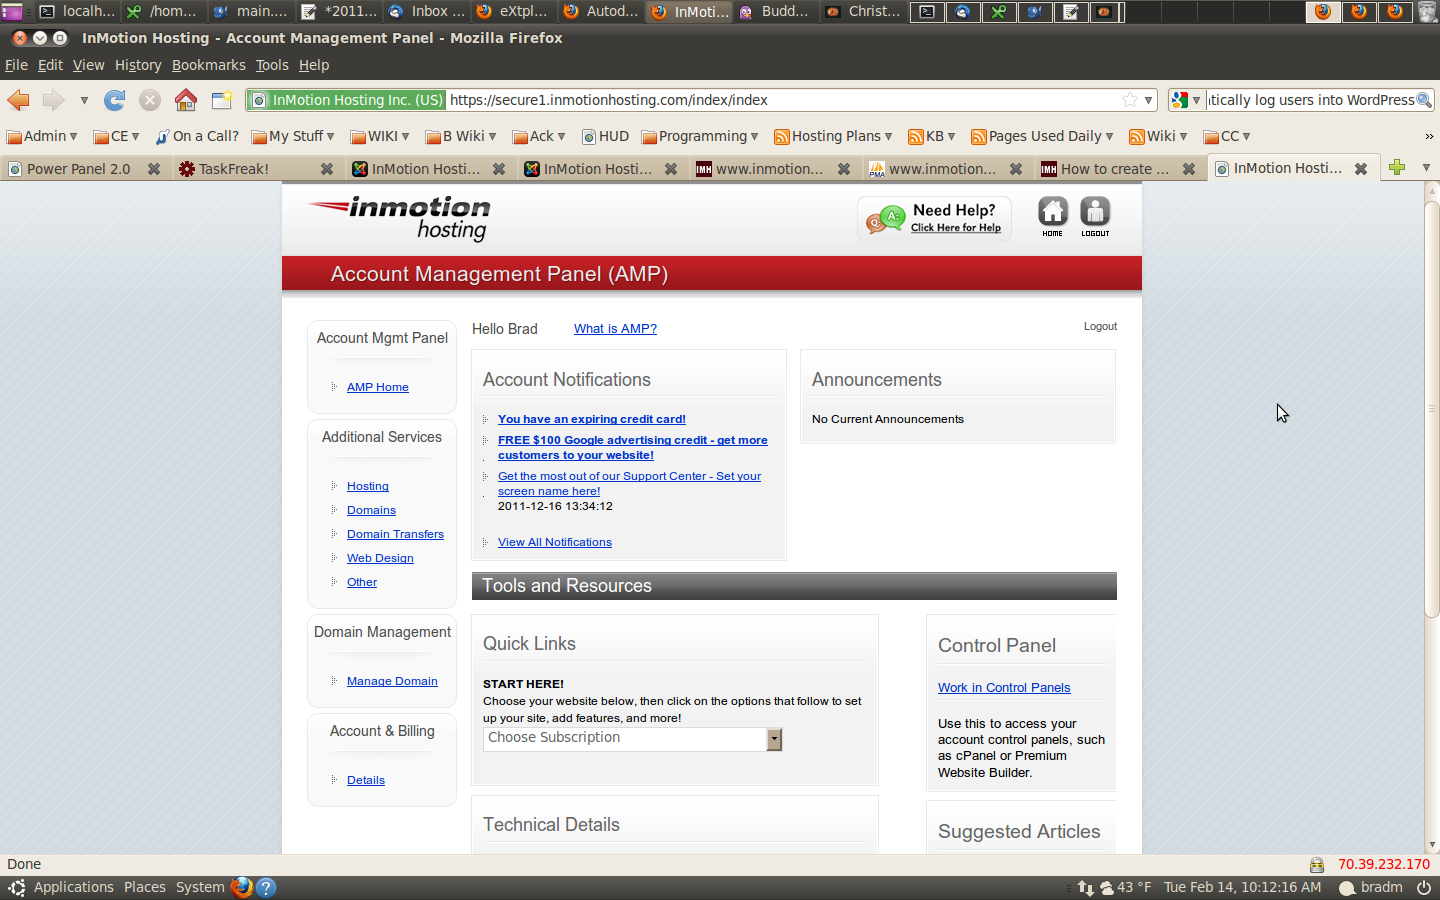Bookmark this page using the star icon
Image resolution: width=1440 pixels, height=900 pixels.
(1130, 100)
